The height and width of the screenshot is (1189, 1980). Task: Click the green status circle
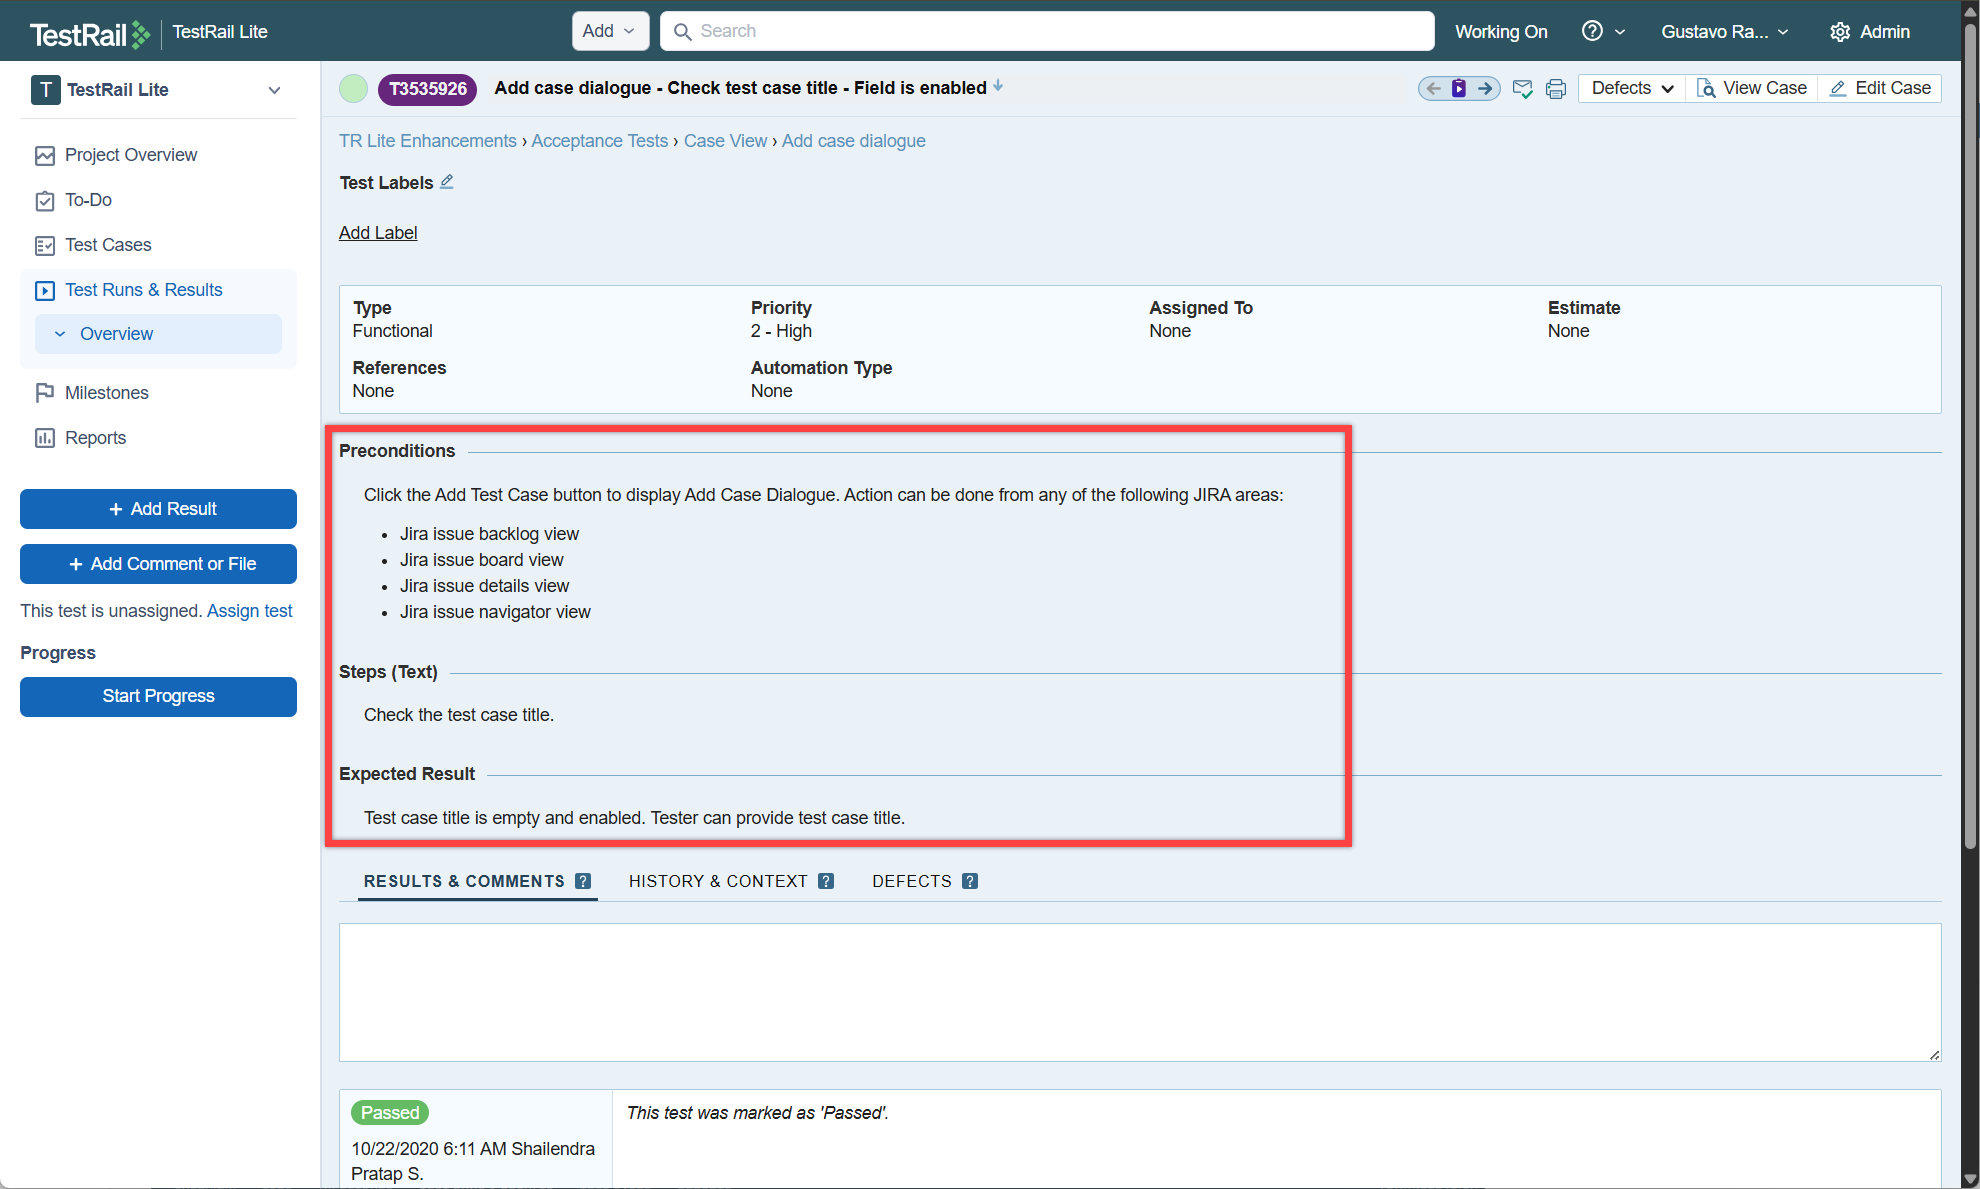353,89
